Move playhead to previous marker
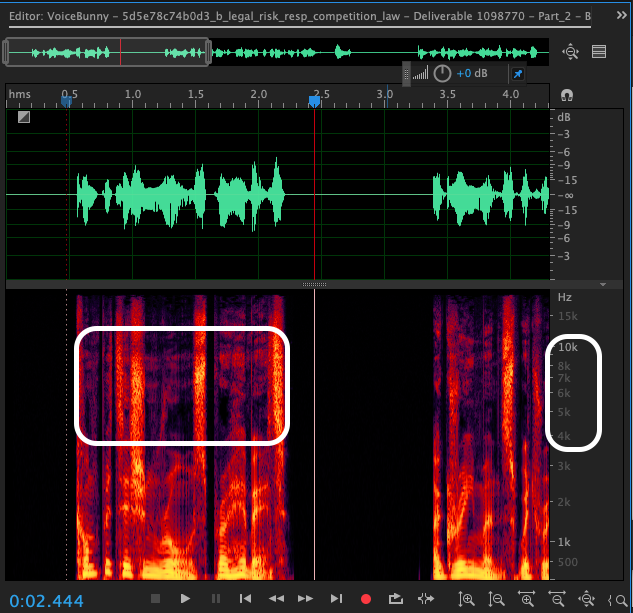The width and height of the screenshot is (633, 613). pos(245,598)
